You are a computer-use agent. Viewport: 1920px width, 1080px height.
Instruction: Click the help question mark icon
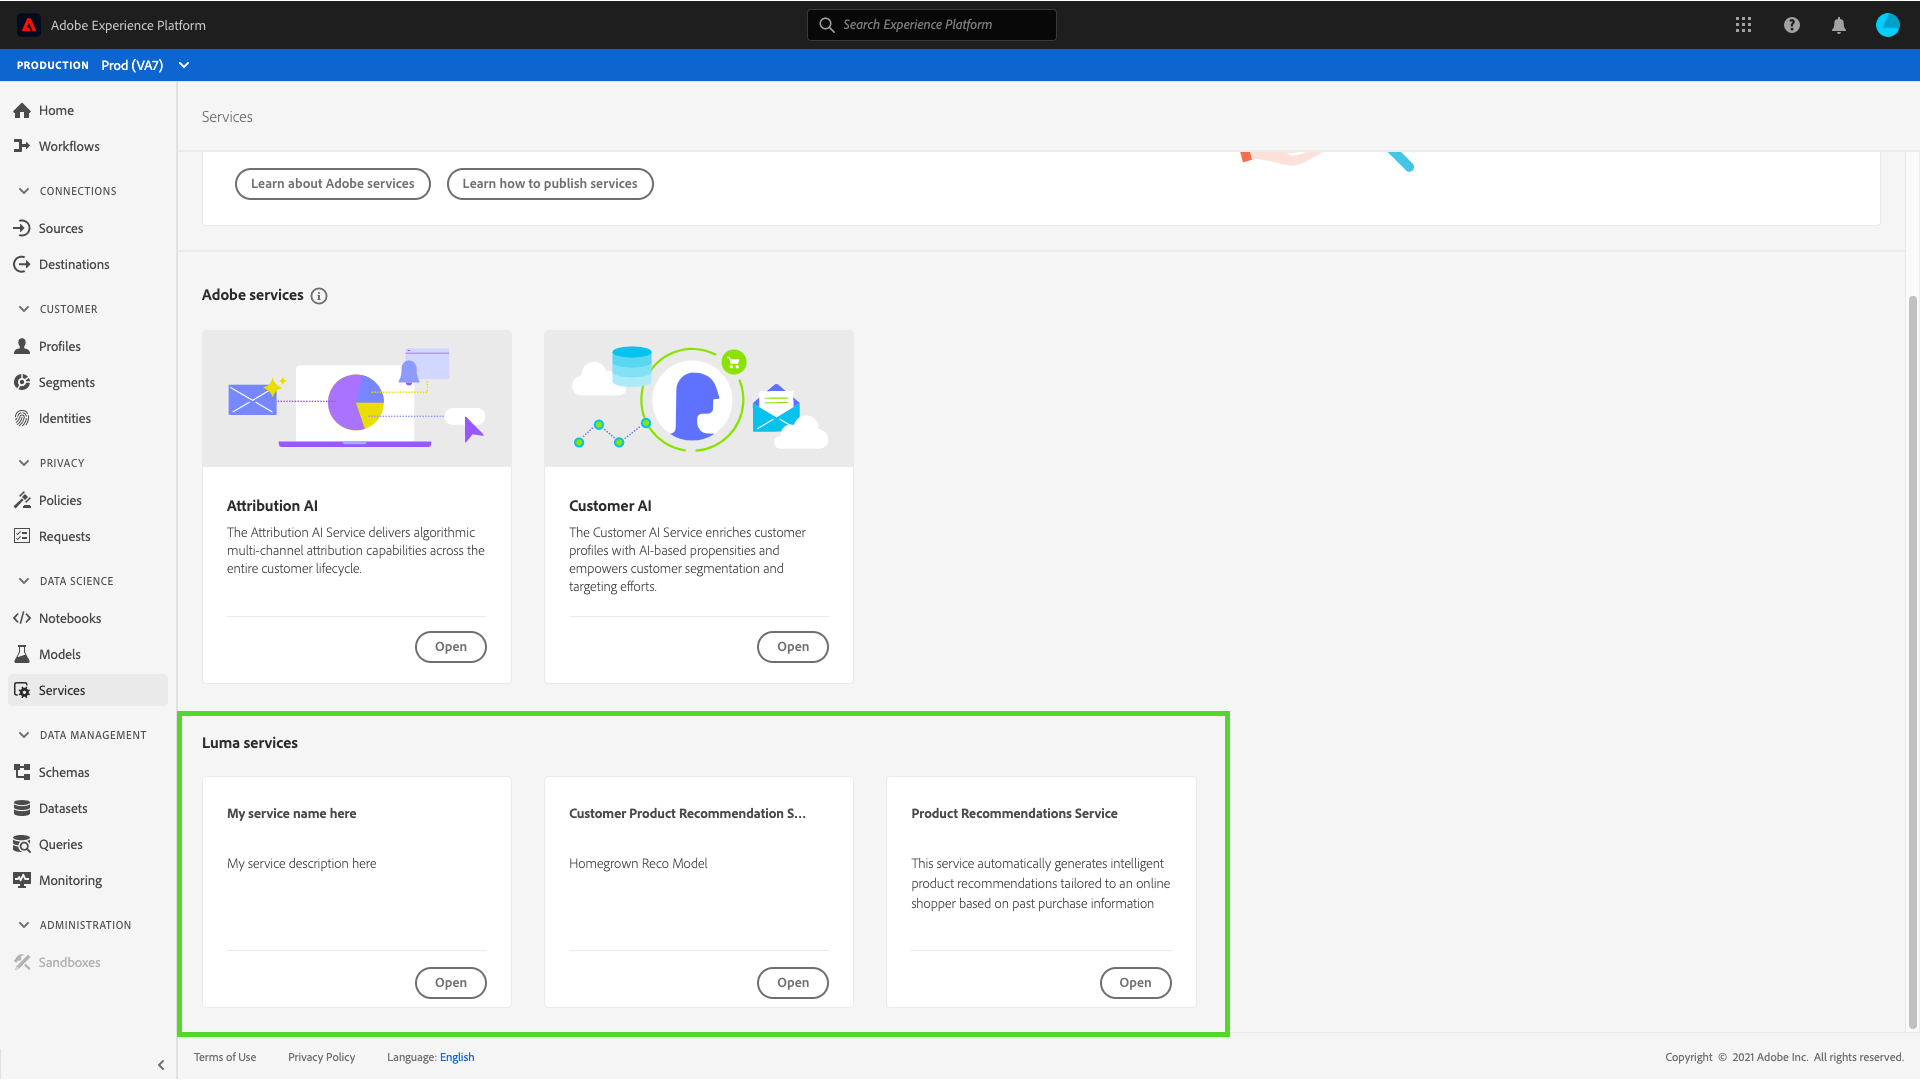pyautogui.click(x=1791, y=25)
